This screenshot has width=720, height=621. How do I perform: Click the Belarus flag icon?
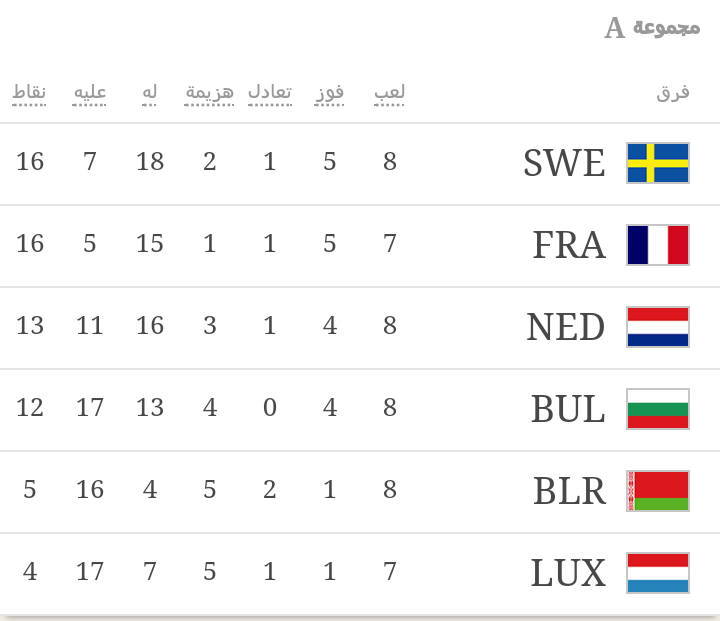[657, 491]
